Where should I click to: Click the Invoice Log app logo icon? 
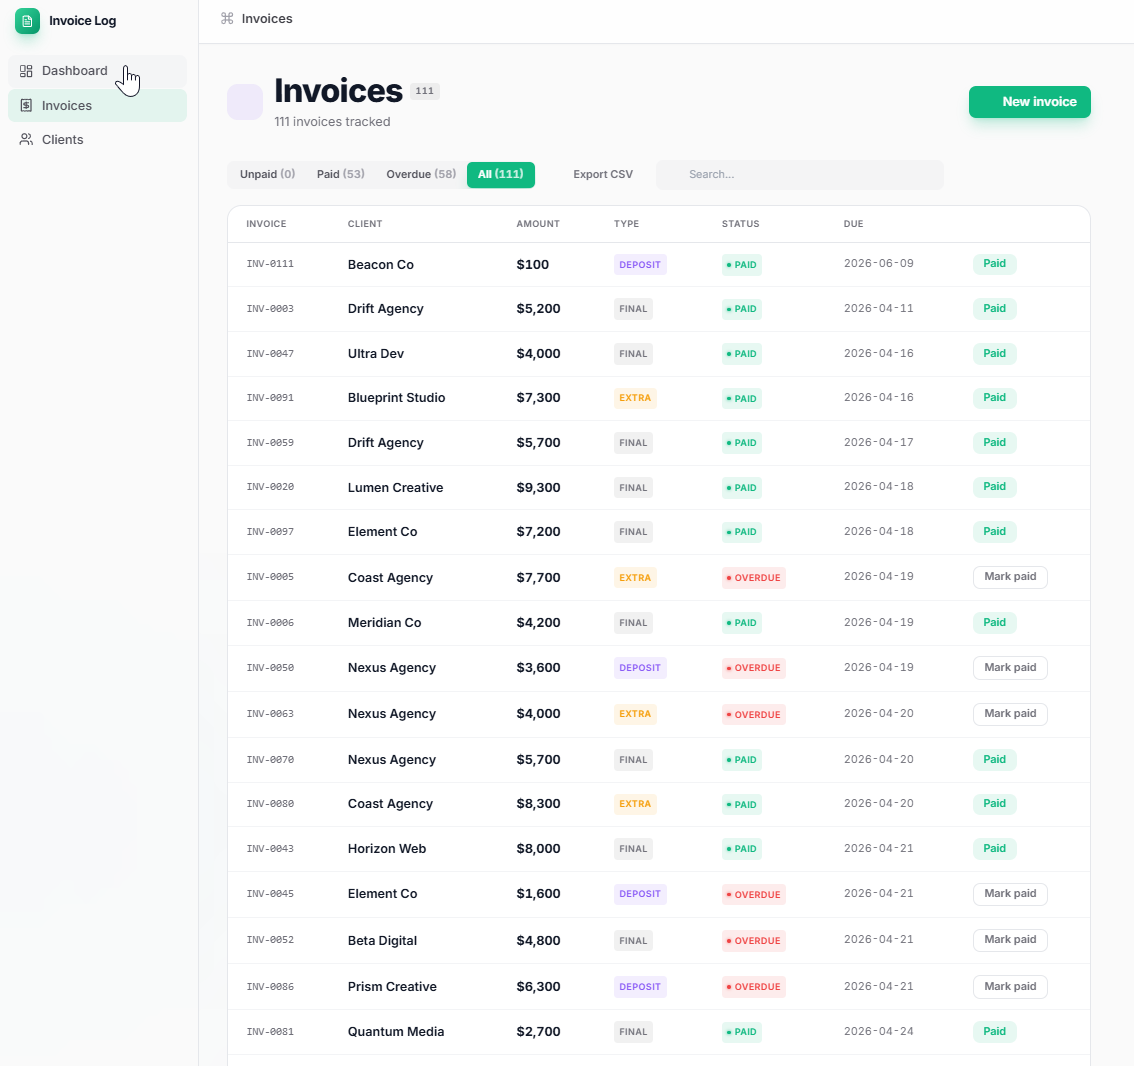pyautogui.click(x=27, y=21)
